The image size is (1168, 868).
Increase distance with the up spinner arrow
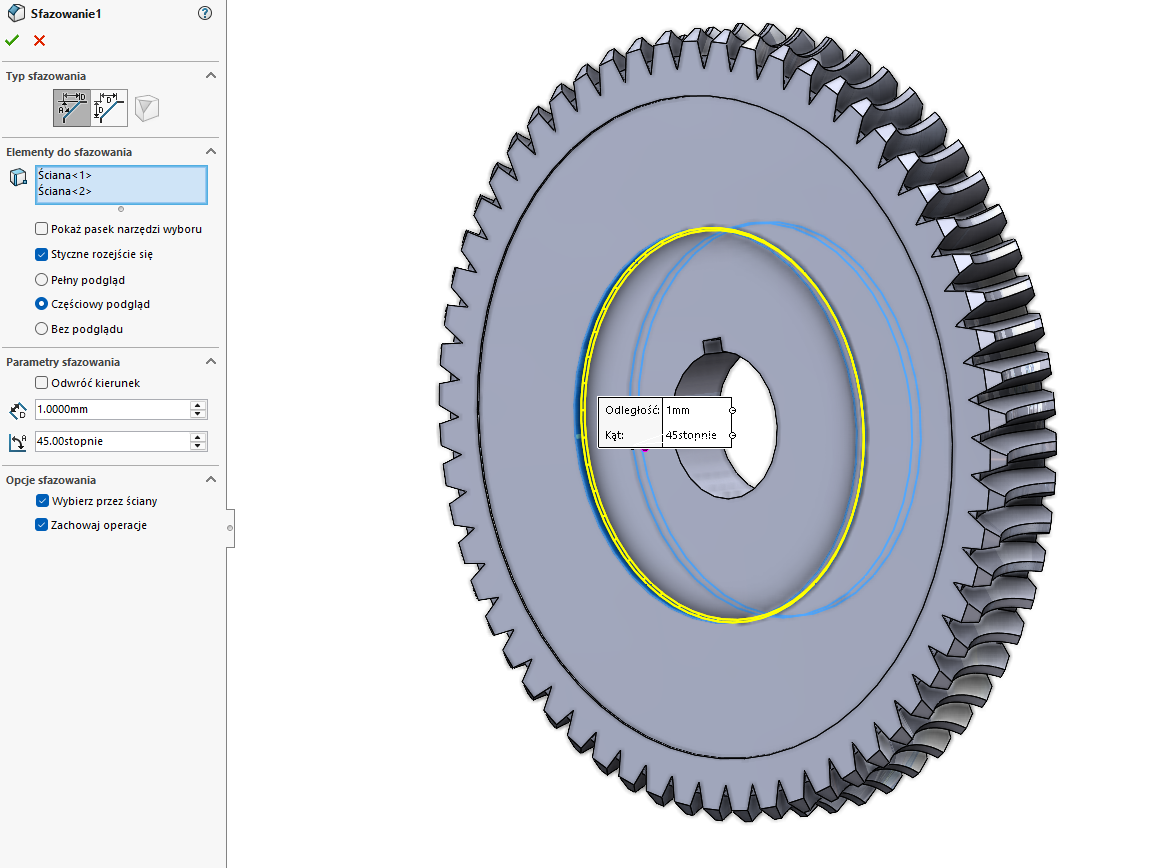(x=198, y=405)
